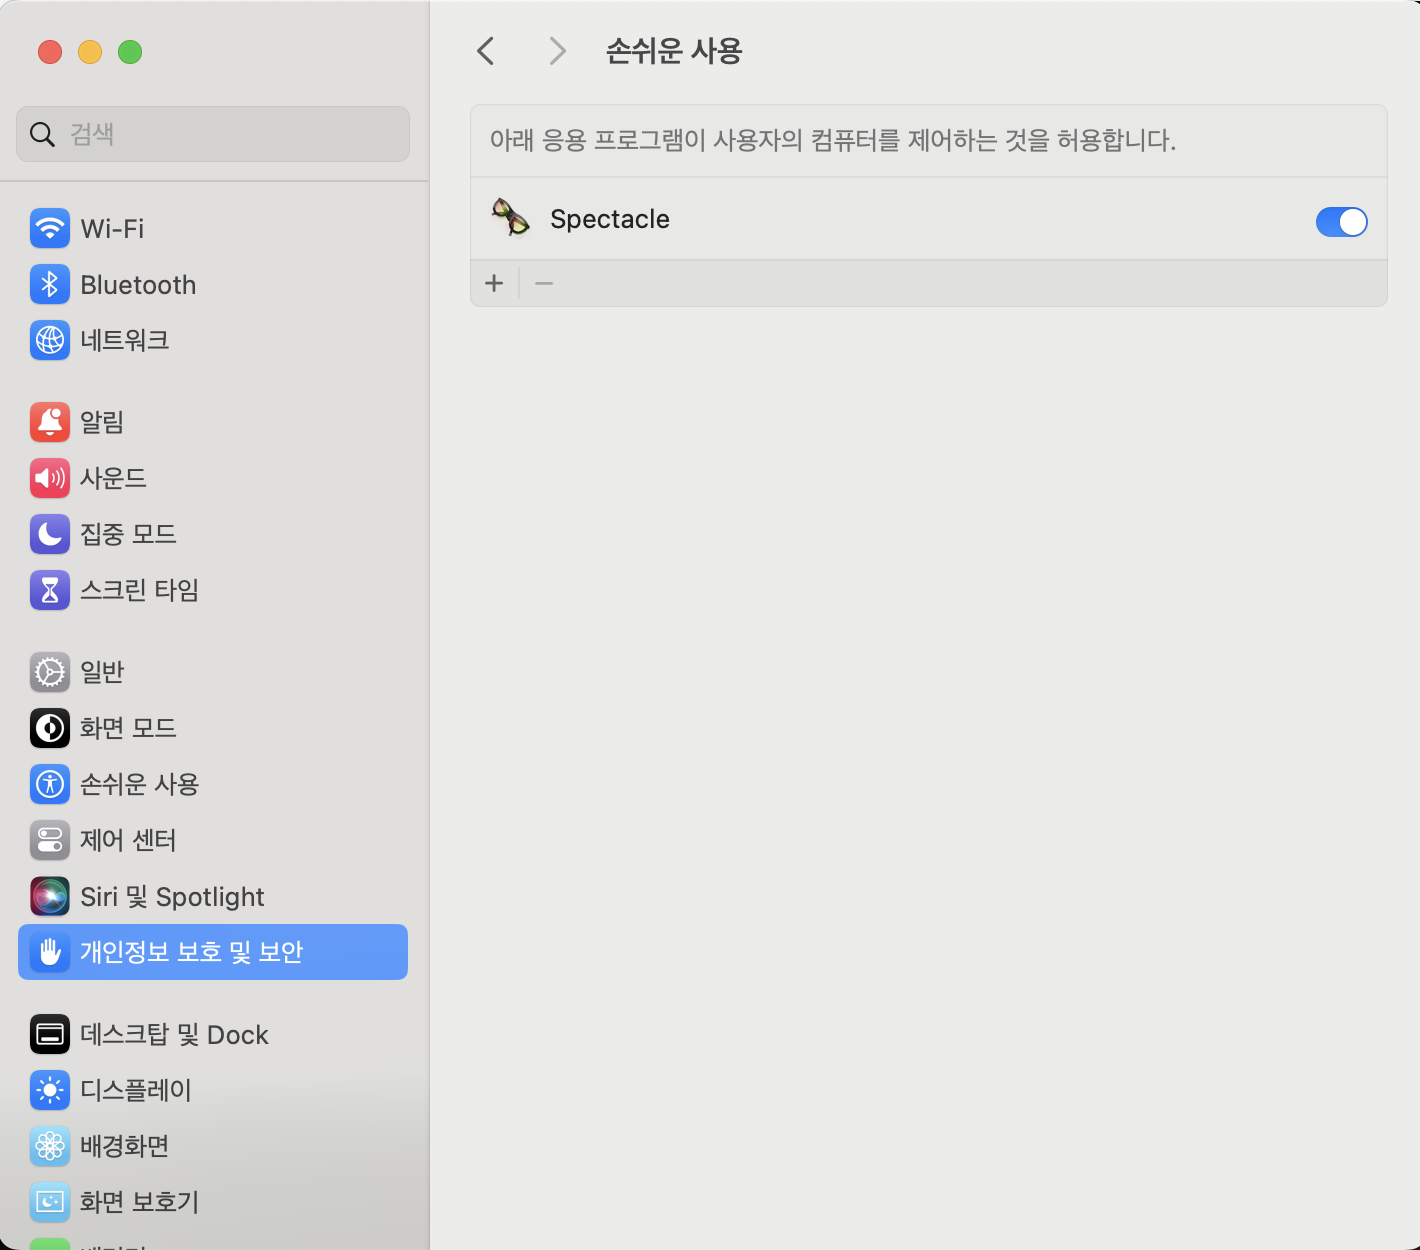Open Bluetooth settings label

point(138,285)
